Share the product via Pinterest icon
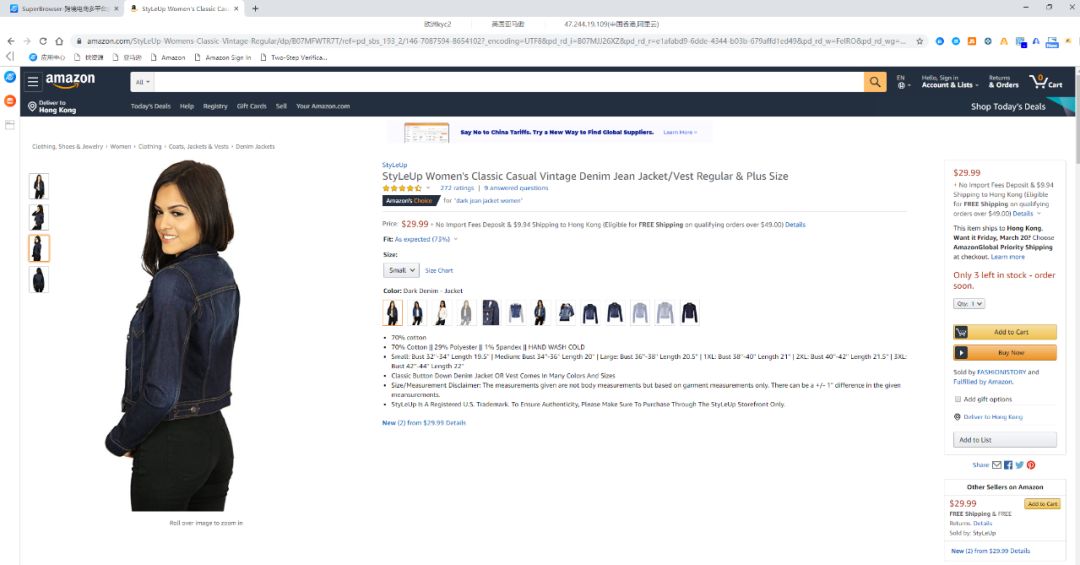Viewport: 1080px width, 565px height. pos(1030,465)
